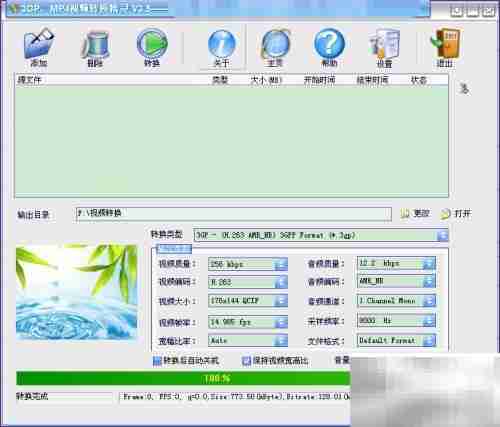
Task: Toggle the 保持视频宽高比 checkbox
Action: [246, 361]
